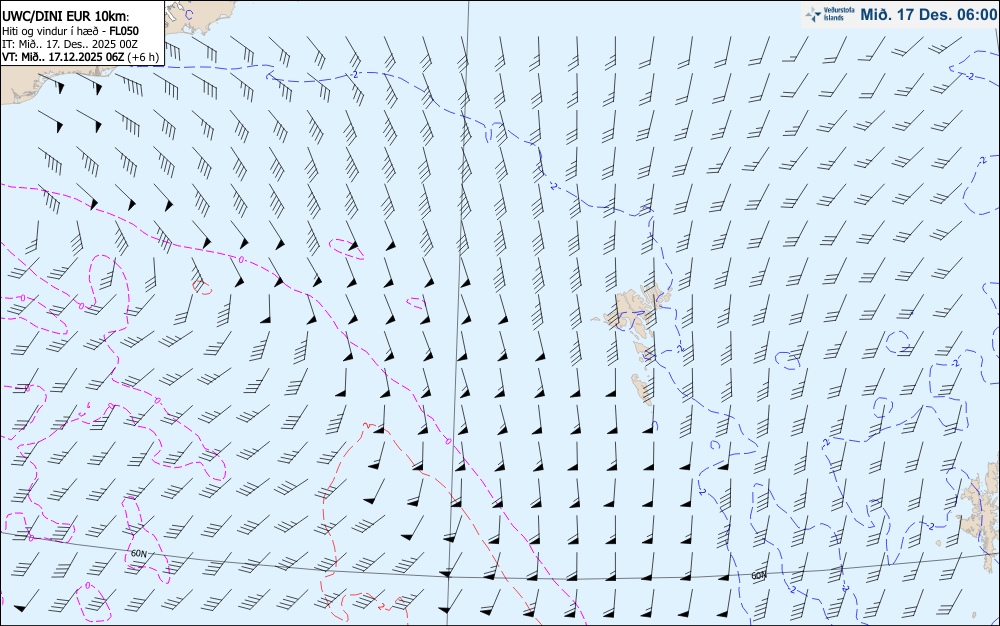Screen dimensions: 1000x626
Task: Select the "Hiti og vindur í hæð - FL050" line
Action: point(70,31)
